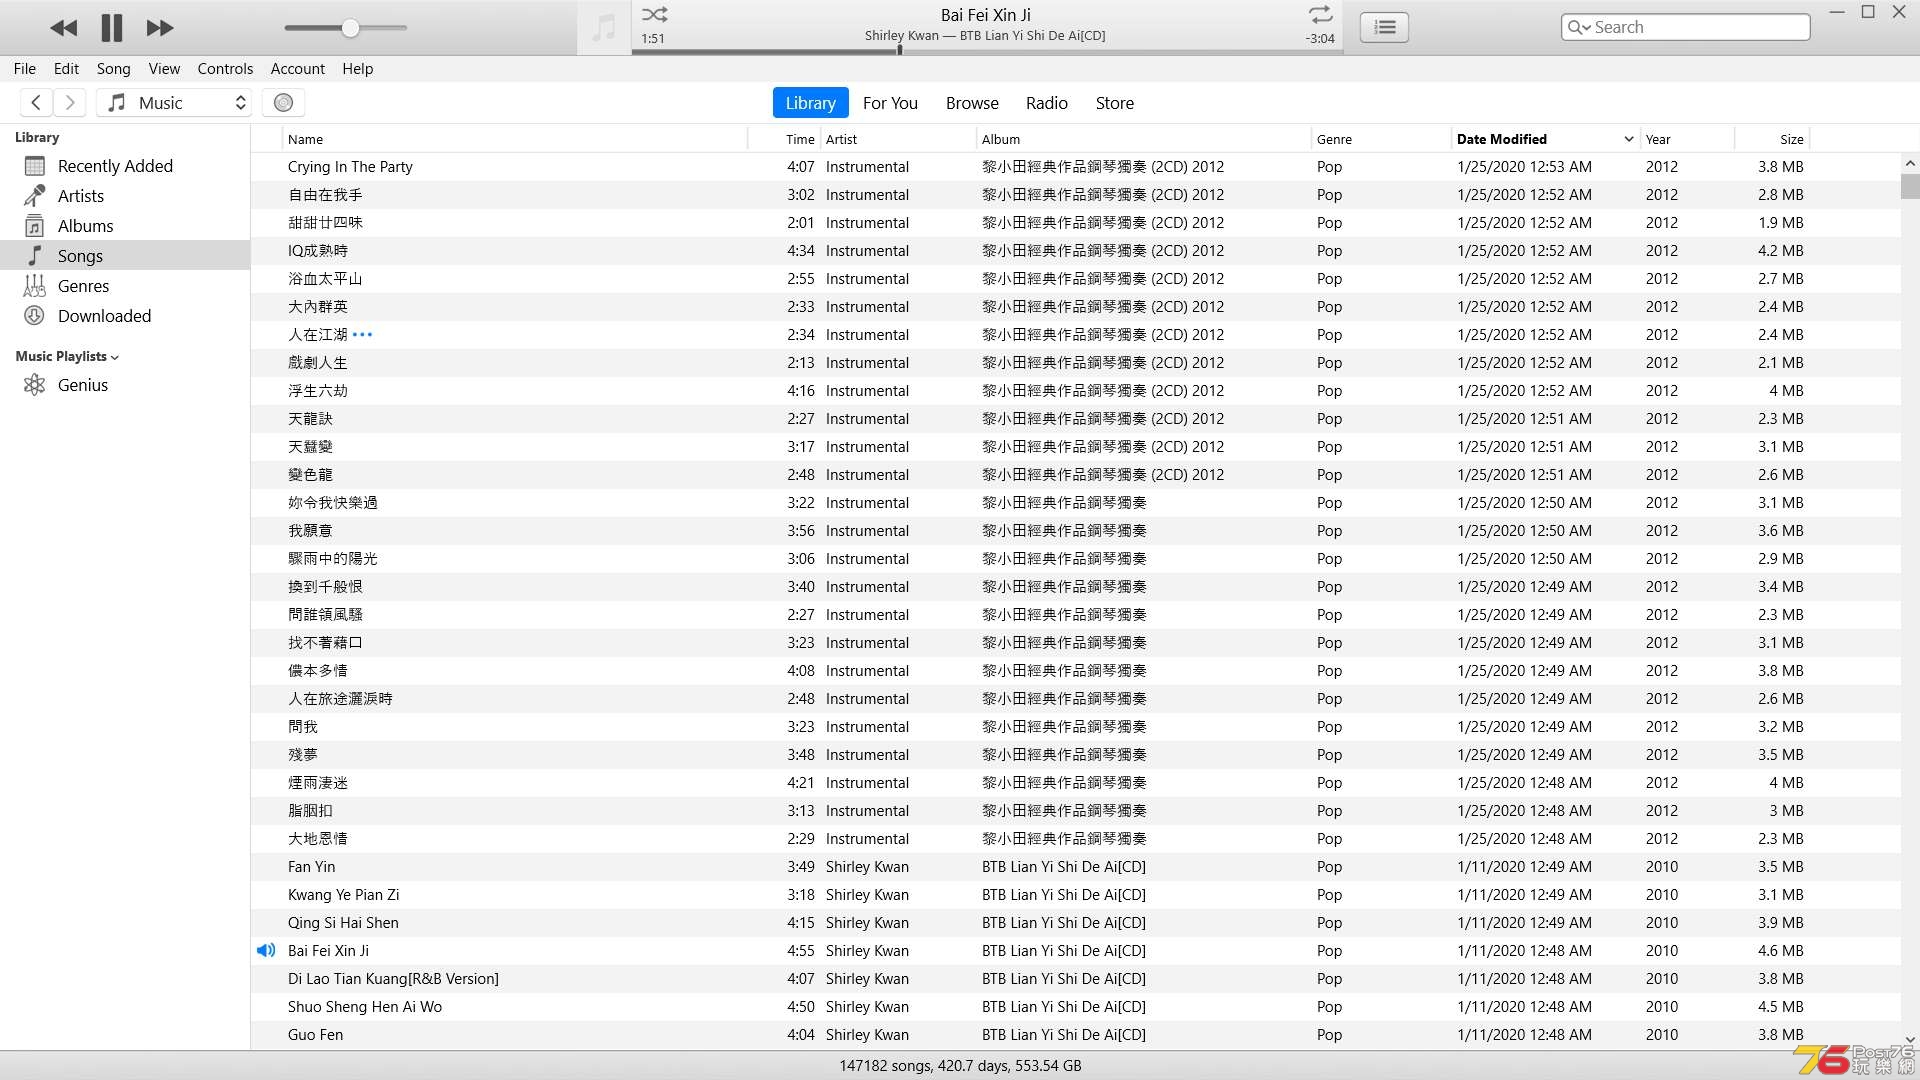Select Recently Added in the sidebar
Image resolution: width=1920 pixels, height=1080 pixels.
[x=125, y=166]
